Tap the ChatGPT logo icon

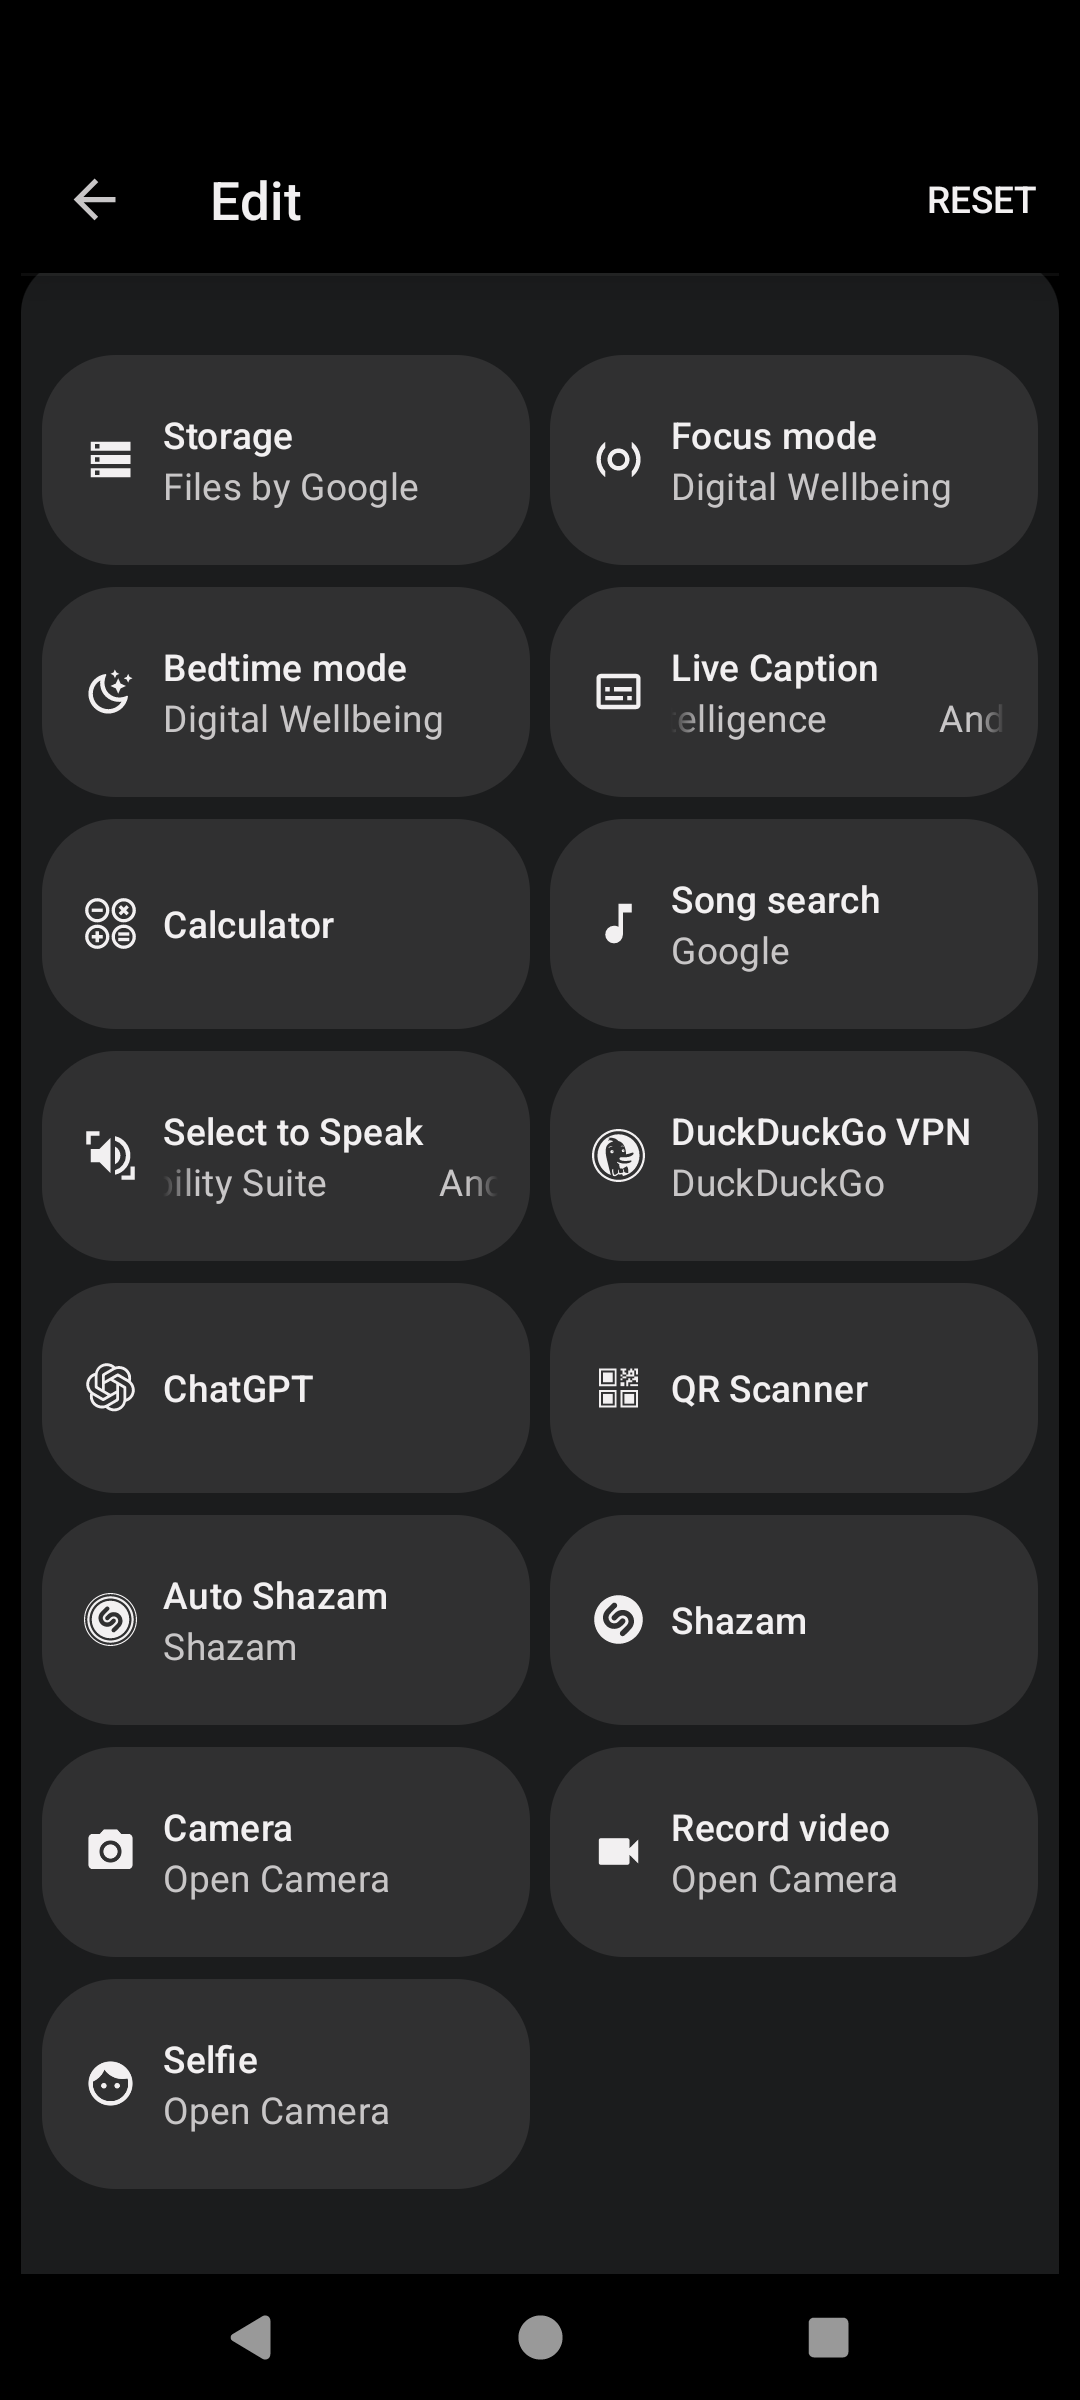[x=110, y=1388]
